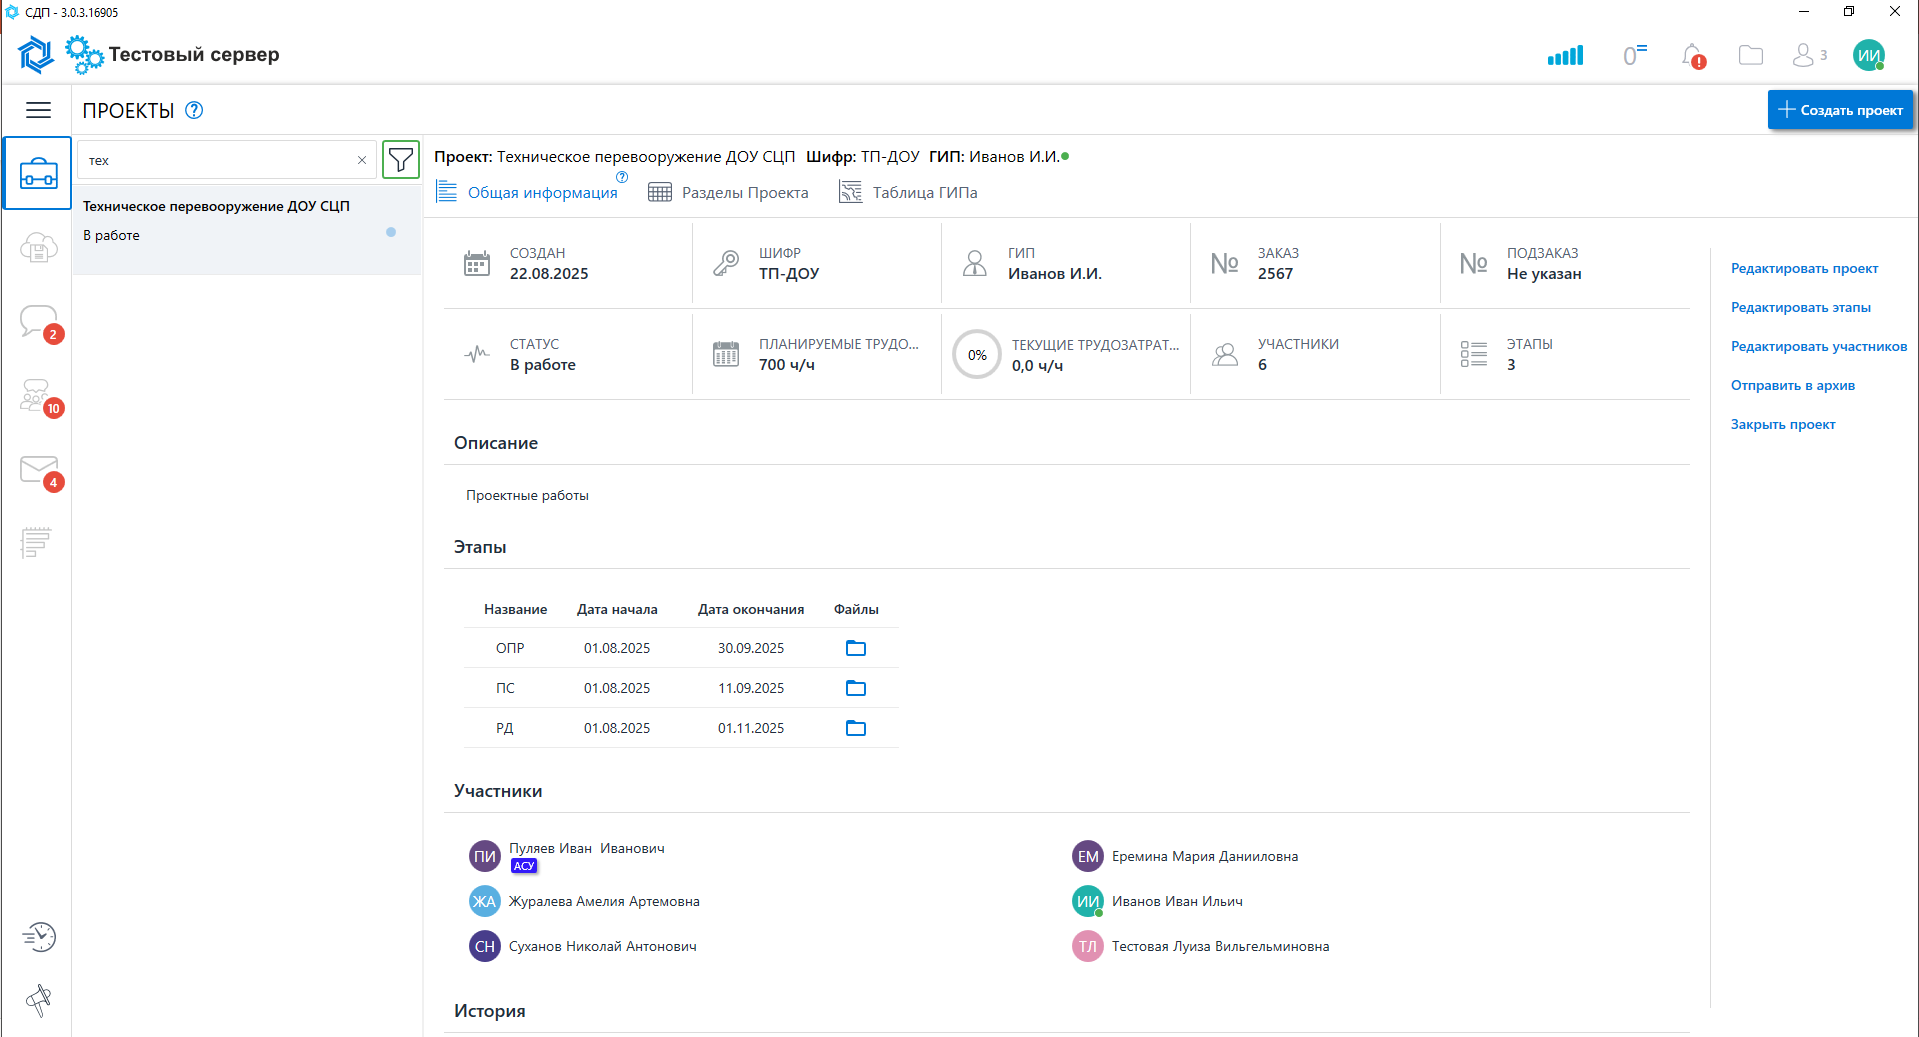Click participant Пуляев Иван Иванович
Screen dimensions: 1919x1037
coord(586,848)
